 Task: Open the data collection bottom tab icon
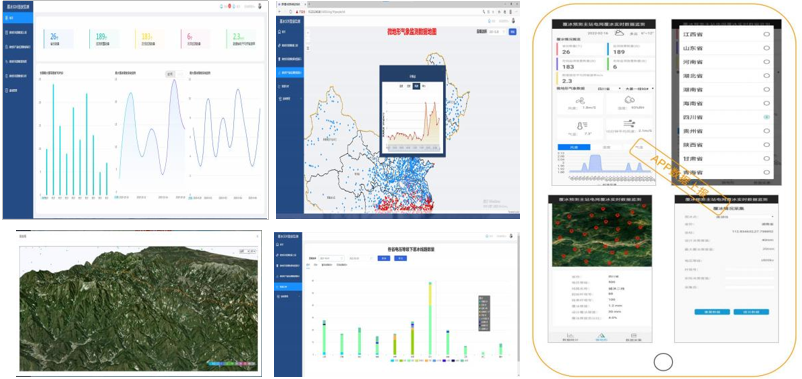click(x=633, y=336)
